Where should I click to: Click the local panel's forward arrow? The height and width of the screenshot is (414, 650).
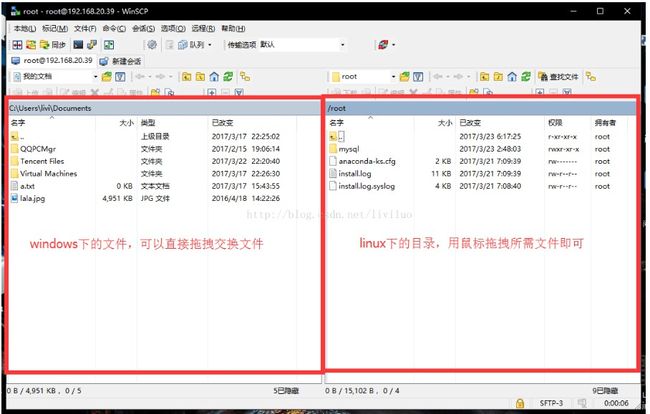click(x=160, y=77)
